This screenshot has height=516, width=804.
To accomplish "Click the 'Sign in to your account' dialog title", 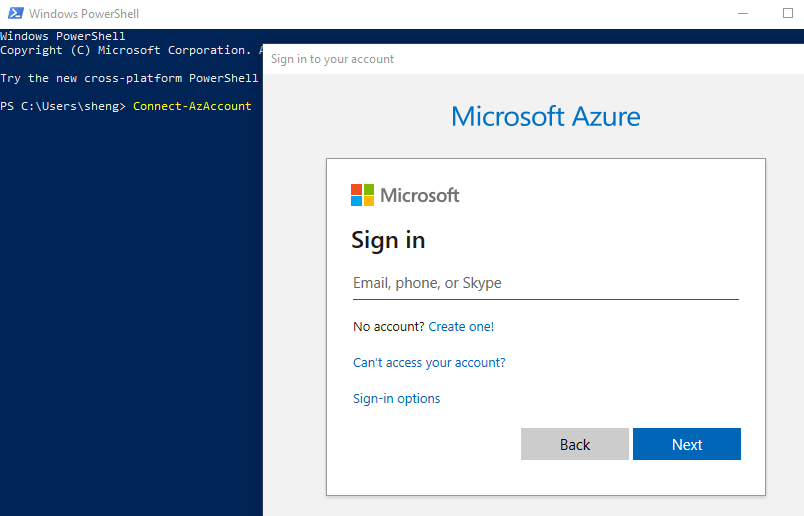I will (x=332, y=59).
